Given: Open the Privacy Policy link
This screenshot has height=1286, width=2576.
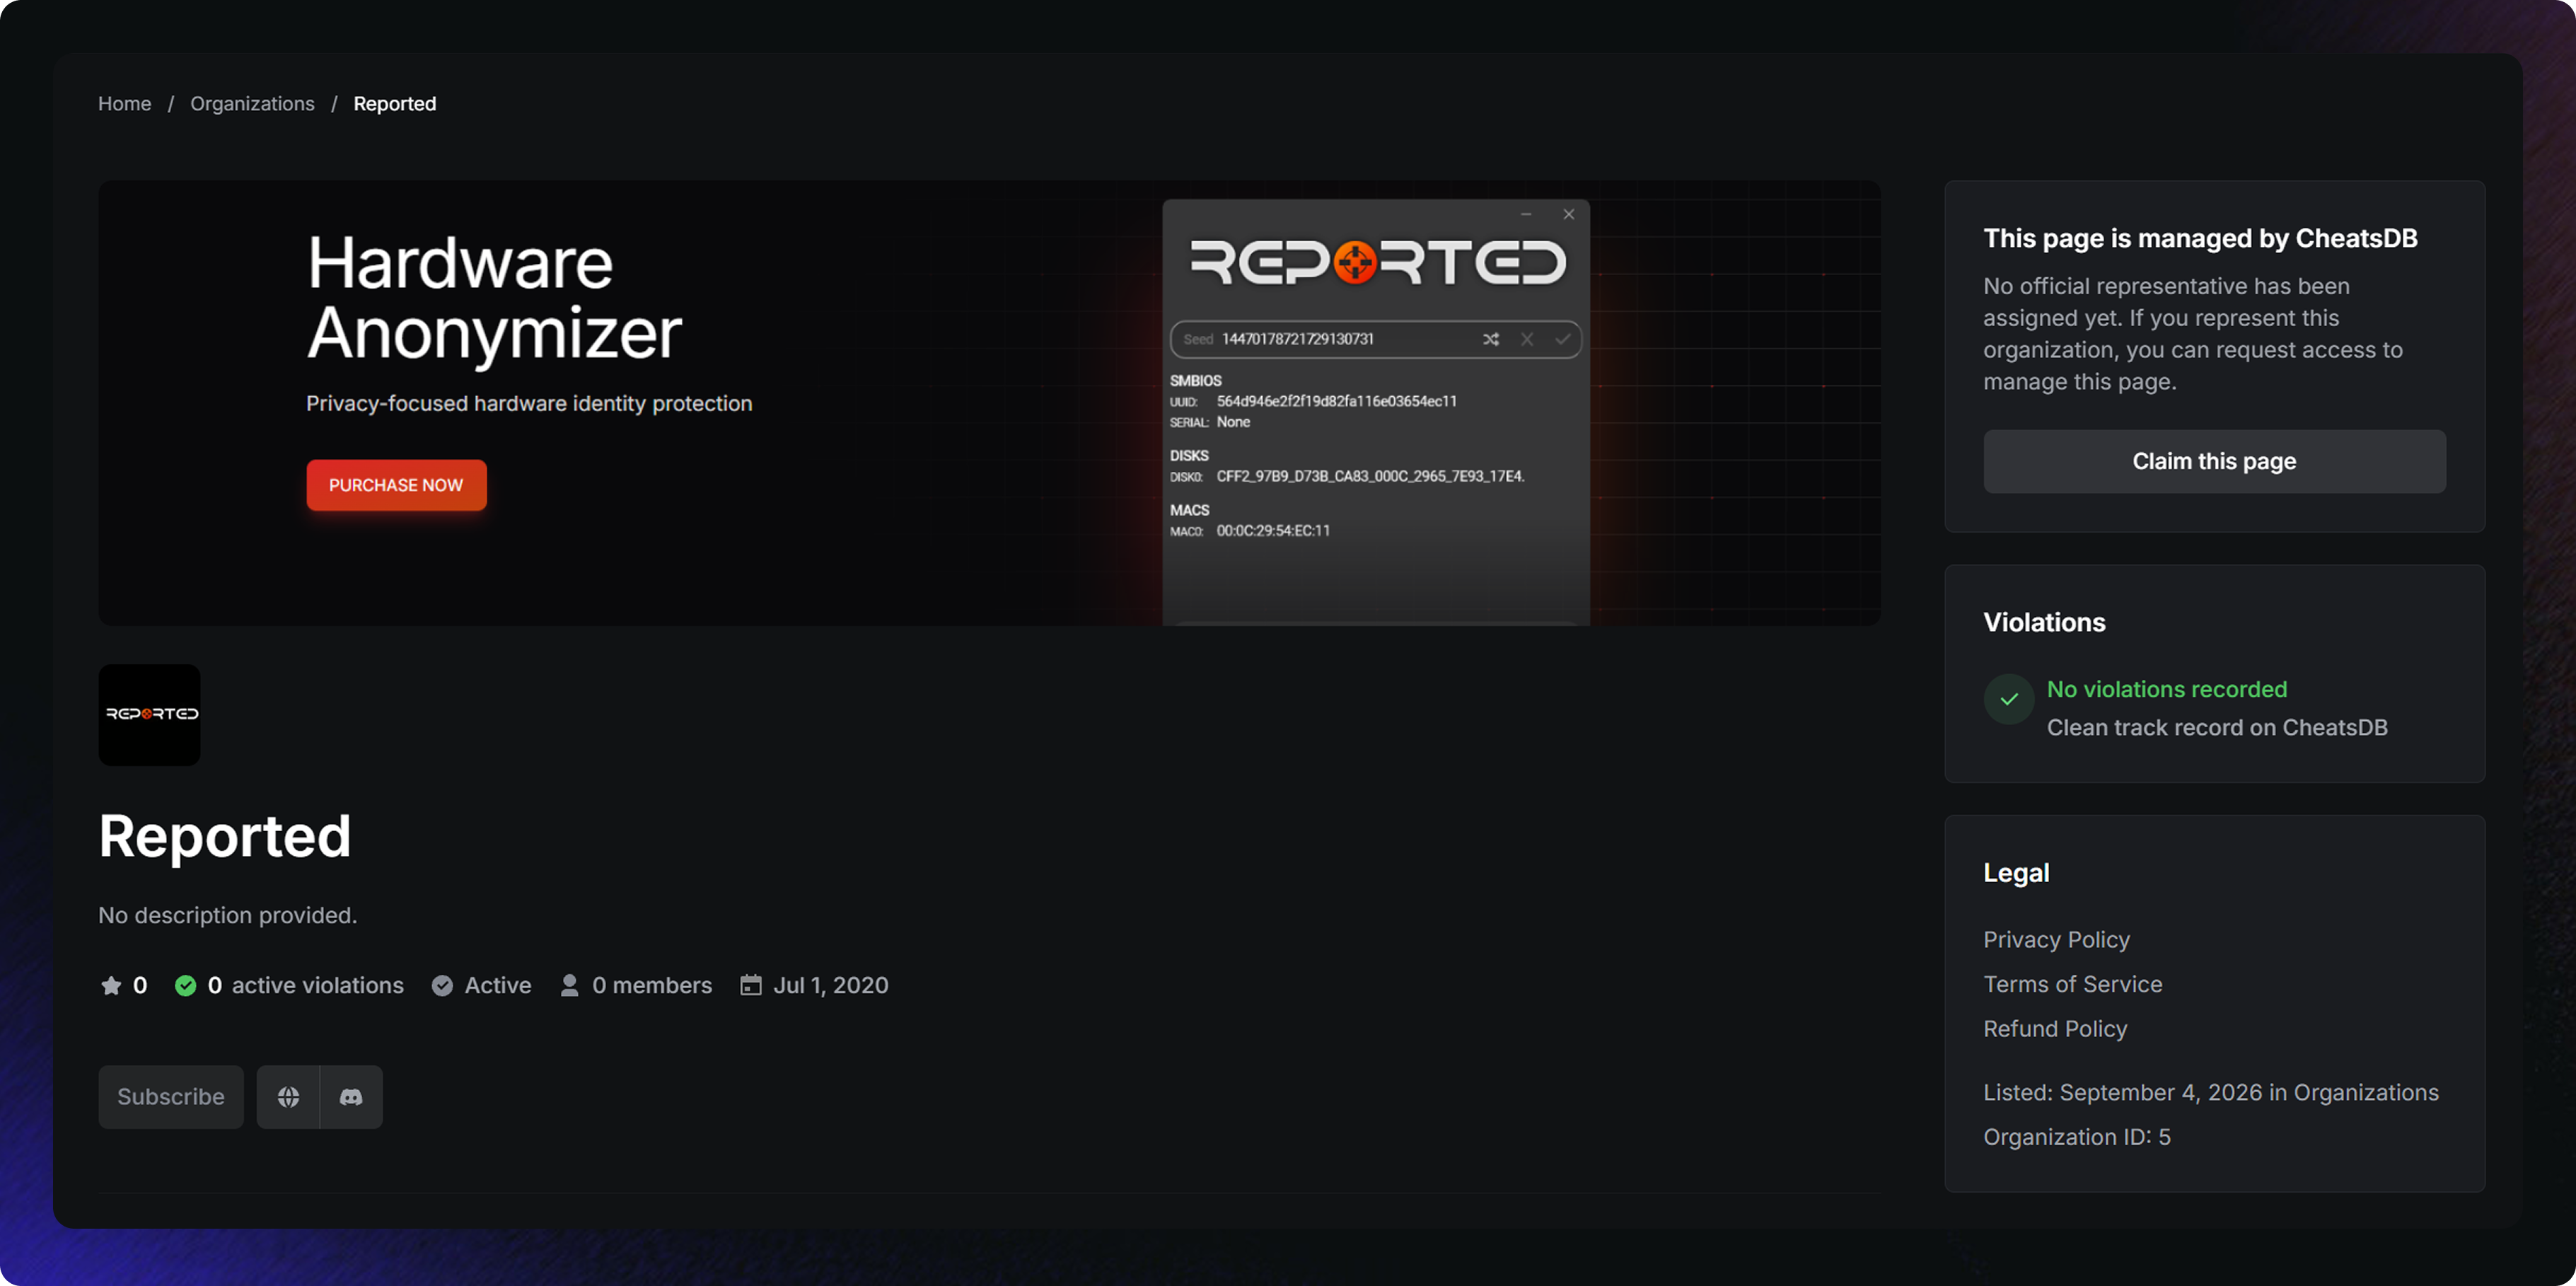Looking at the screenshot, I should pyautogui.click(x=2056, y=939).
